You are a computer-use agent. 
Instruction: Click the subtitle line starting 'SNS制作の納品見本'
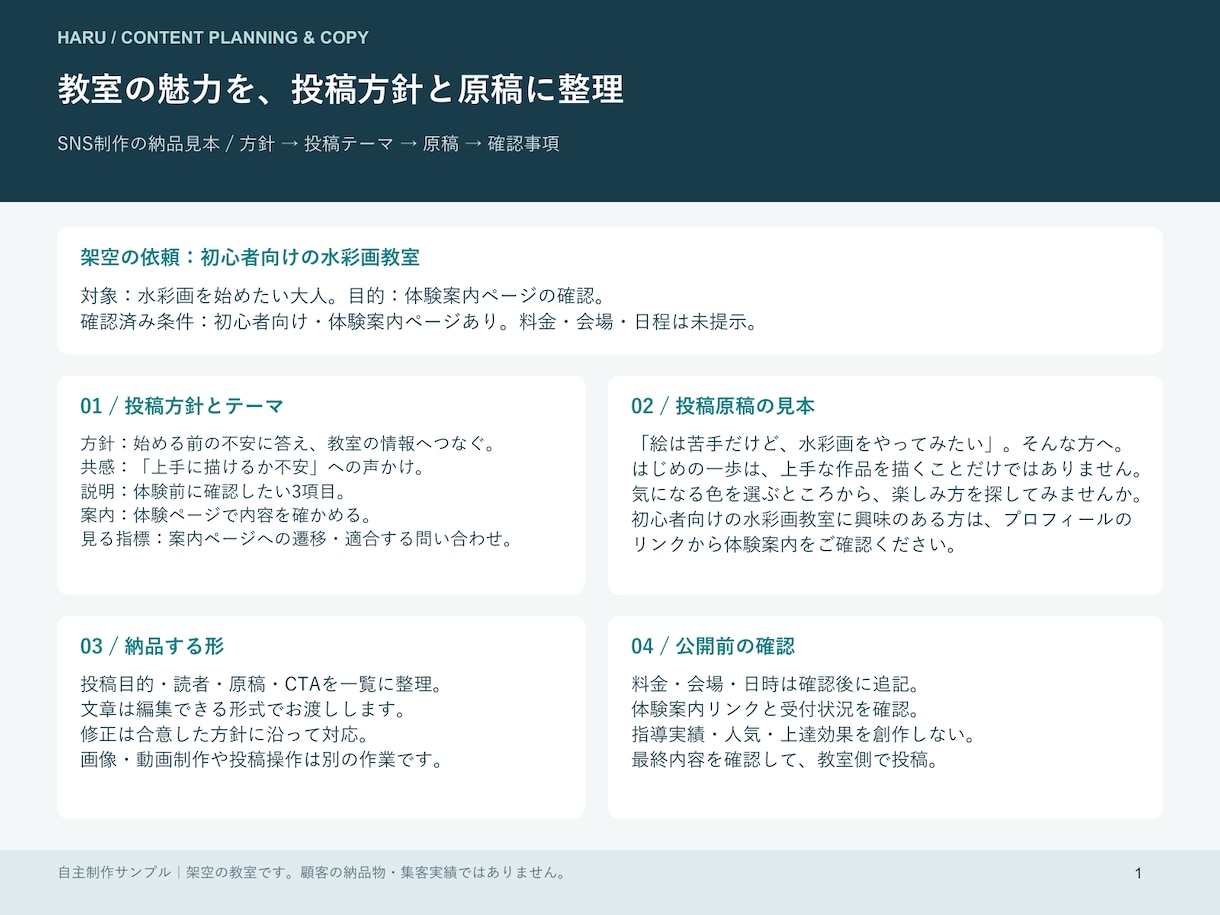(x=308, y=143)
